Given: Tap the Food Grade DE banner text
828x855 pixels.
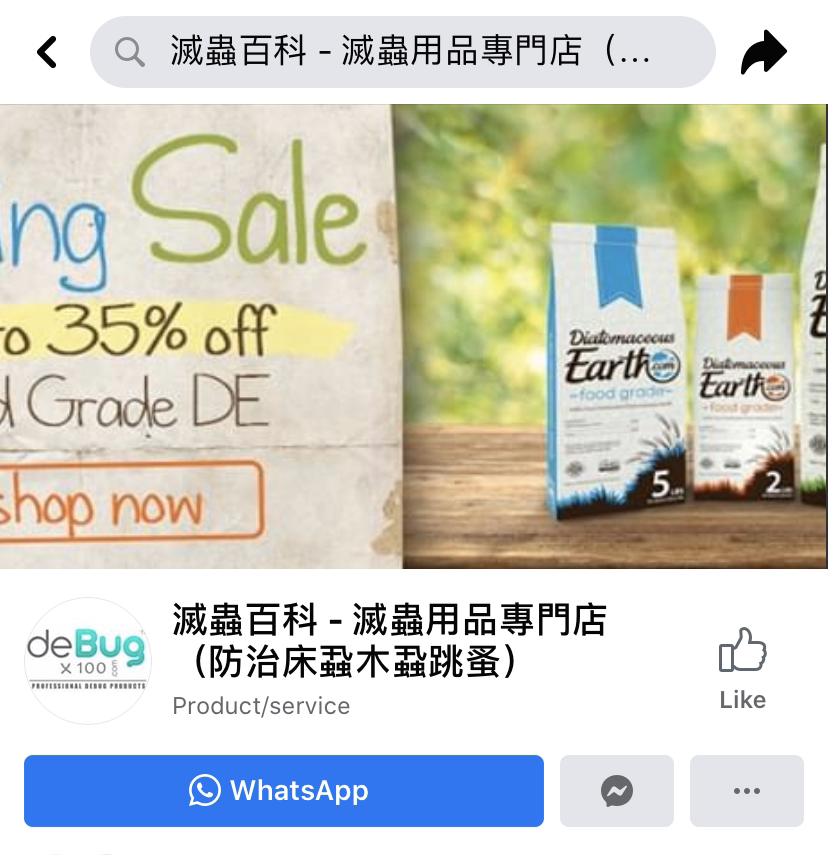Looking at the screenshot, I should [x=135, y=403].
